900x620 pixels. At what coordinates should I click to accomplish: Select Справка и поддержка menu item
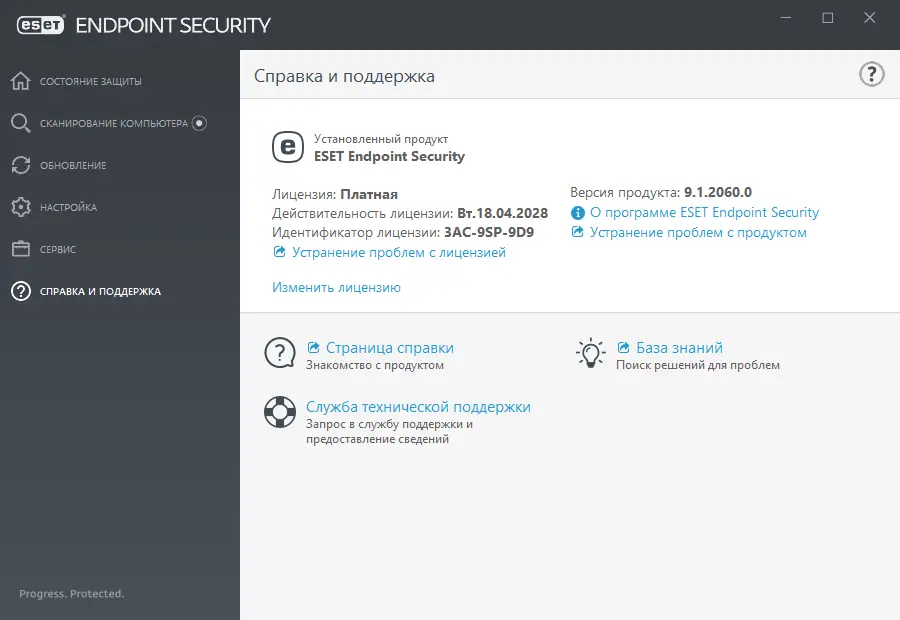(100, 292)
